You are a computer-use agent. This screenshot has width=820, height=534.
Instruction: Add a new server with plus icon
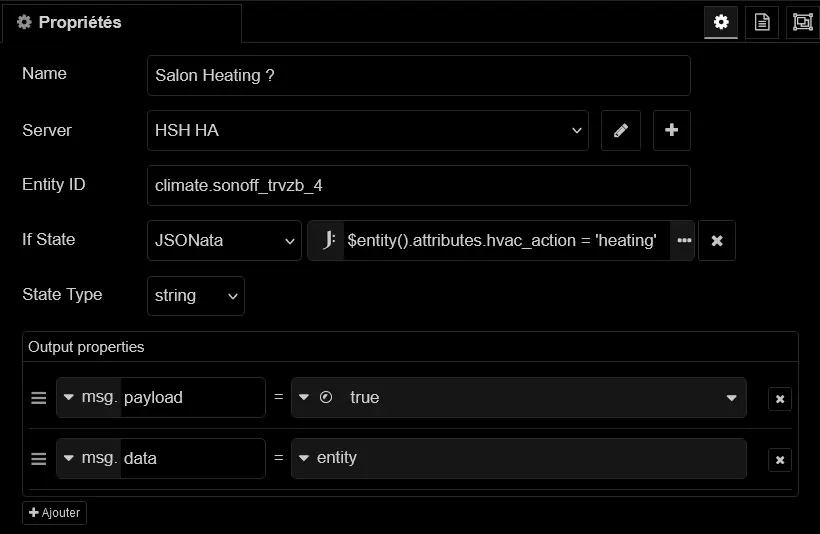click(671, 130)
